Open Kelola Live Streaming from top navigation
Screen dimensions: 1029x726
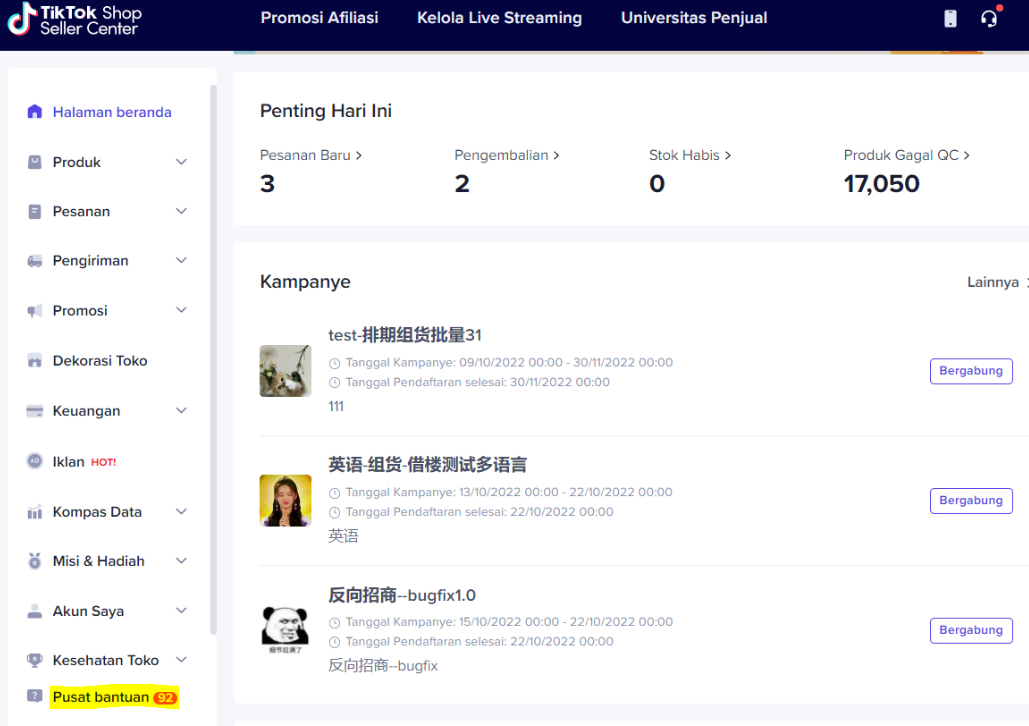(x=499, y=17)
